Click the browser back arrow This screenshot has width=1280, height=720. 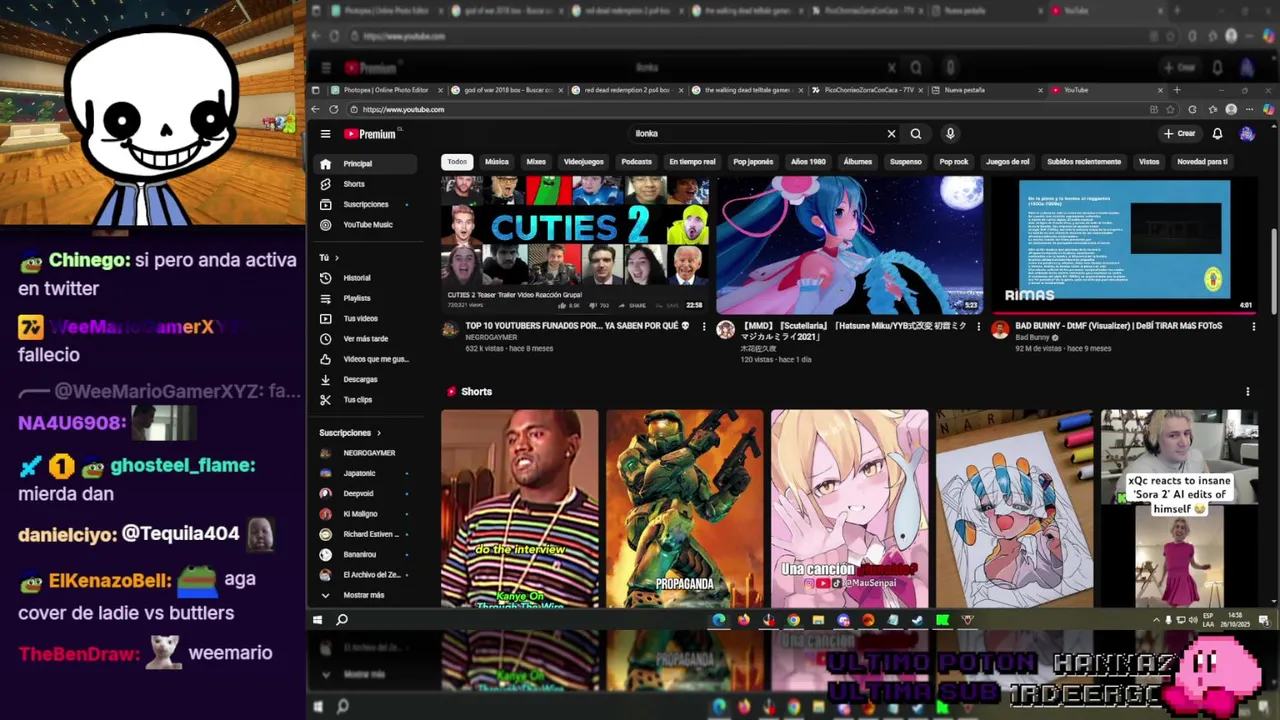point(317,110)
